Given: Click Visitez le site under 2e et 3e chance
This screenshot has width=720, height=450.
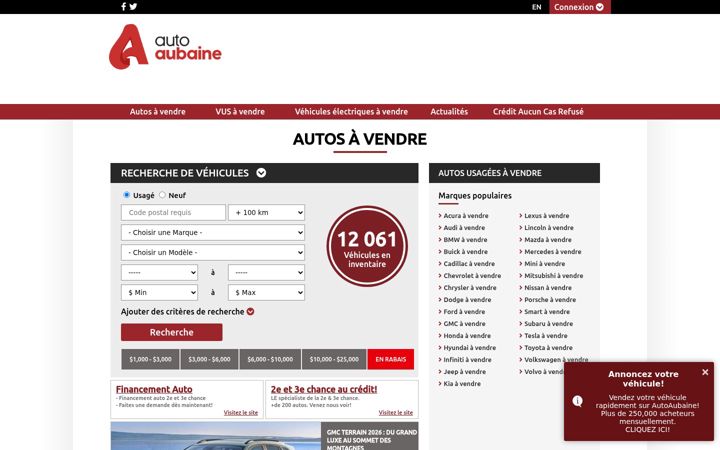Looking at the screenshot, I should (x=396, y=412).
